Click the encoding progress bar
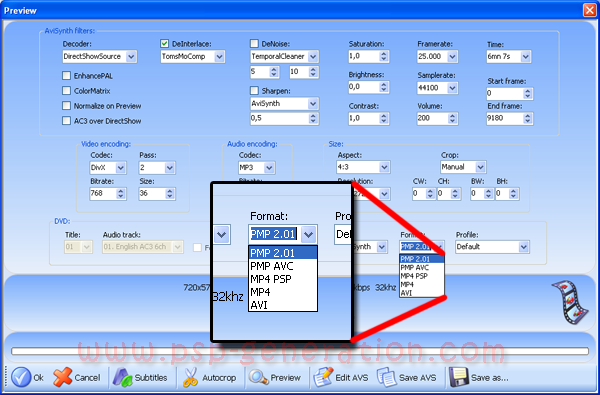 point(300,351)
